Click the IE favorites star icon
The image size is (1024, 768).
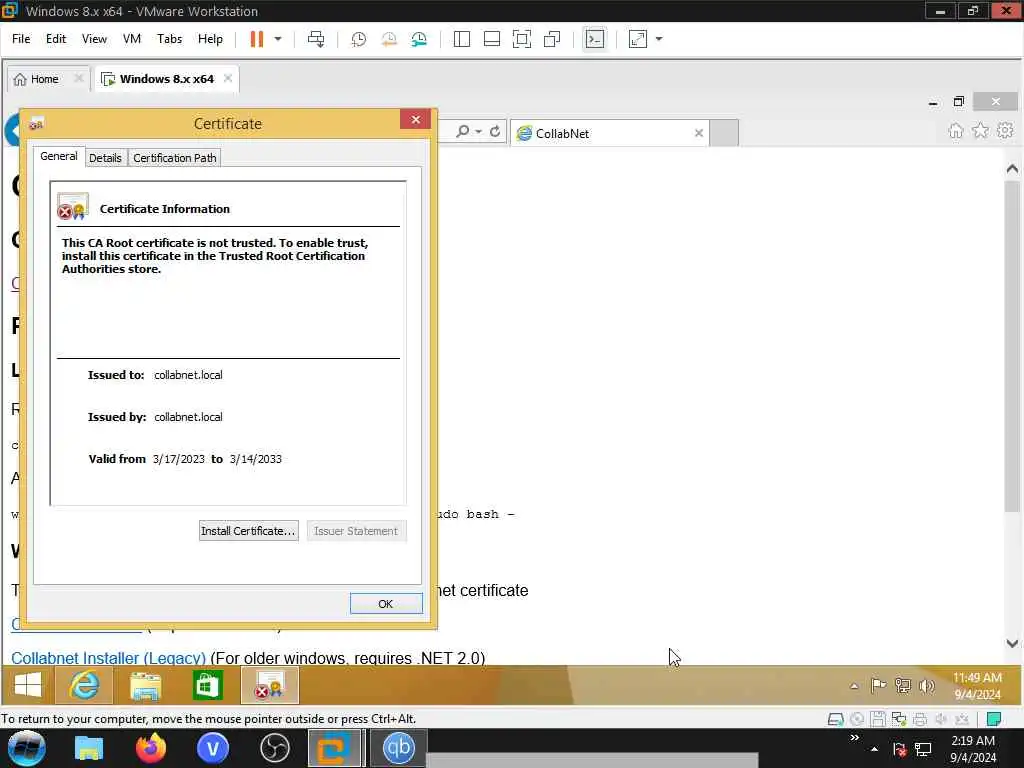(x=980, y=131)
